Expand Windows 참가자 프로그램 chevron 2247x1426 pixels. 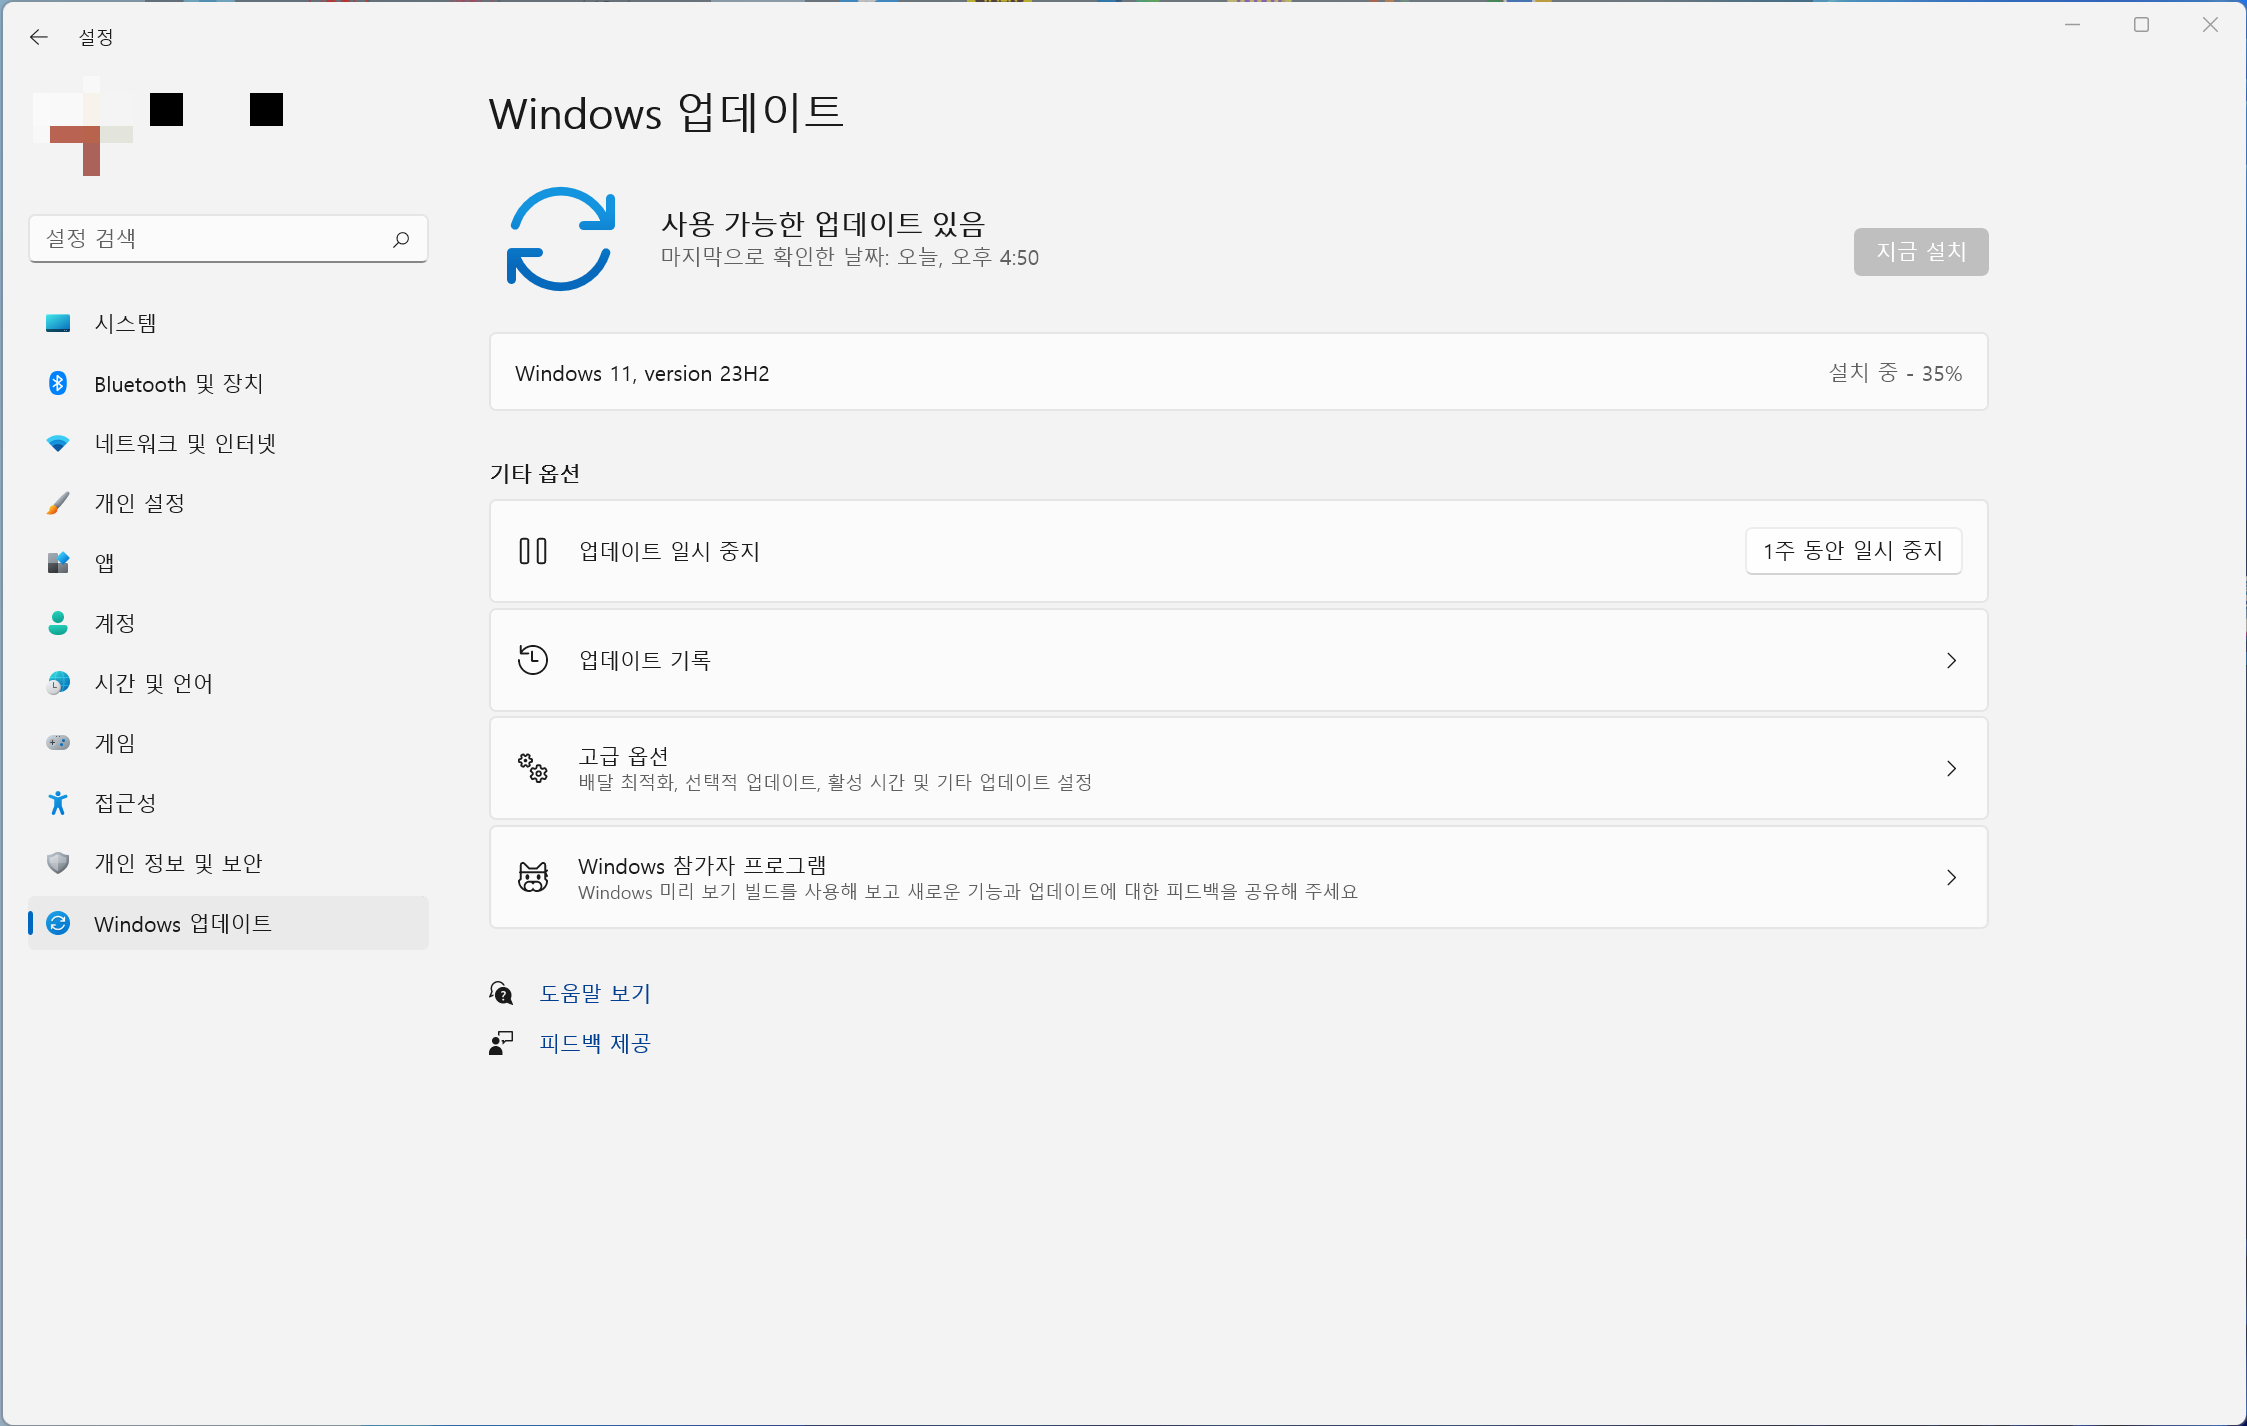point(1951,877)
